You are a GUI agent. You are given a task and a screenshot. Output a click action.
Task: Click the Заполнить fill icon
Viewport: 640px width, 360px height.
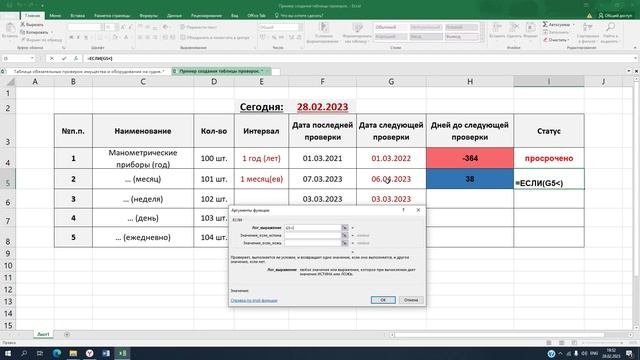pos(545,32)
